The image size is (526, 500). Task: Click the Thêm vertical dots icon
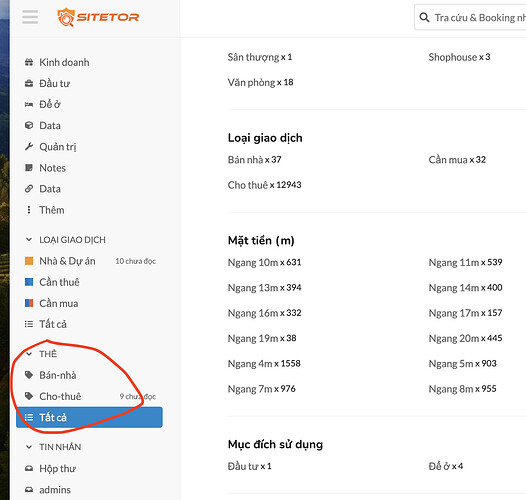[x=29, y=210]
